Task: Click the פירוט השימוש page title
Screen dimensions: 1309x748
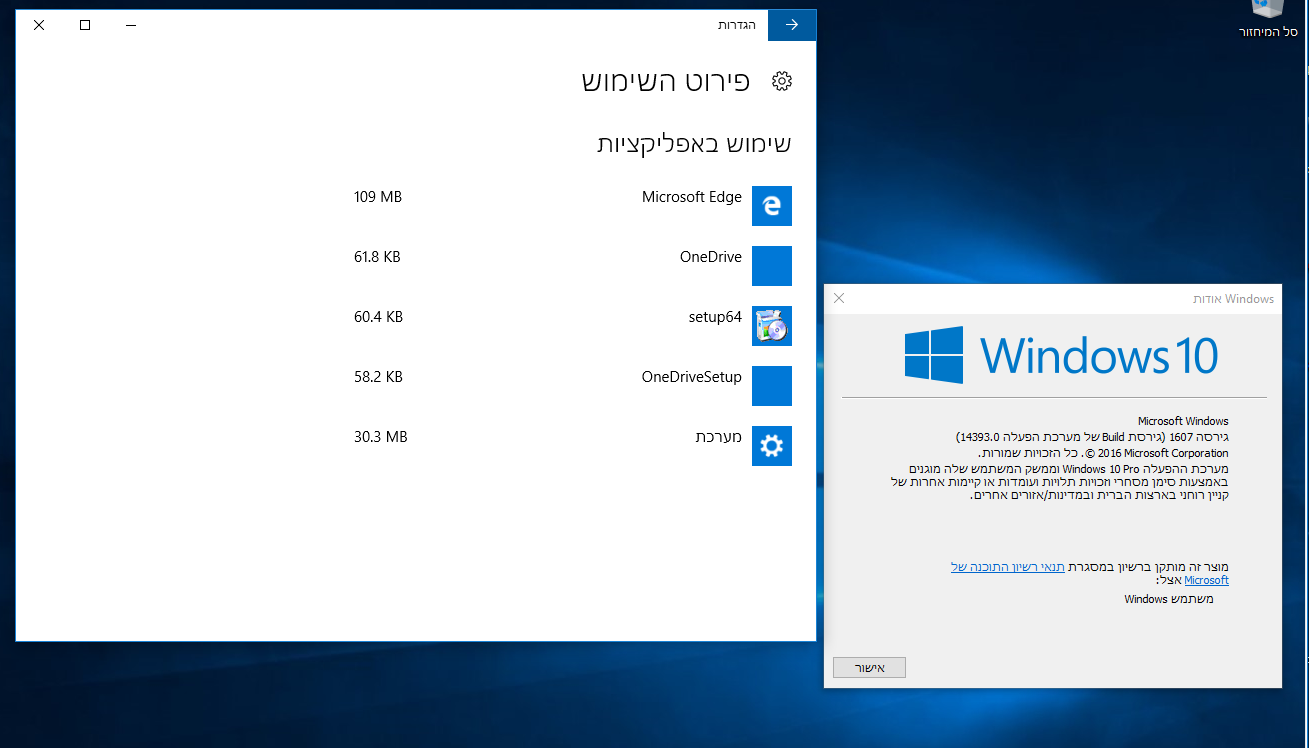Action: pos(666,81)
